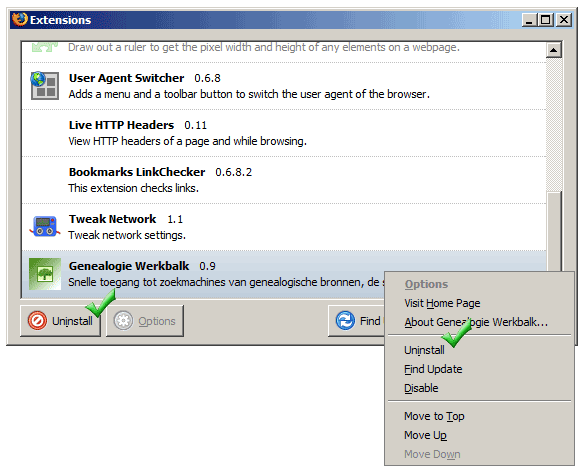The image size is (587, 475).
Task: Click the Uninstall button below the list
Action: pyautogui.click(x=61, y=321)
